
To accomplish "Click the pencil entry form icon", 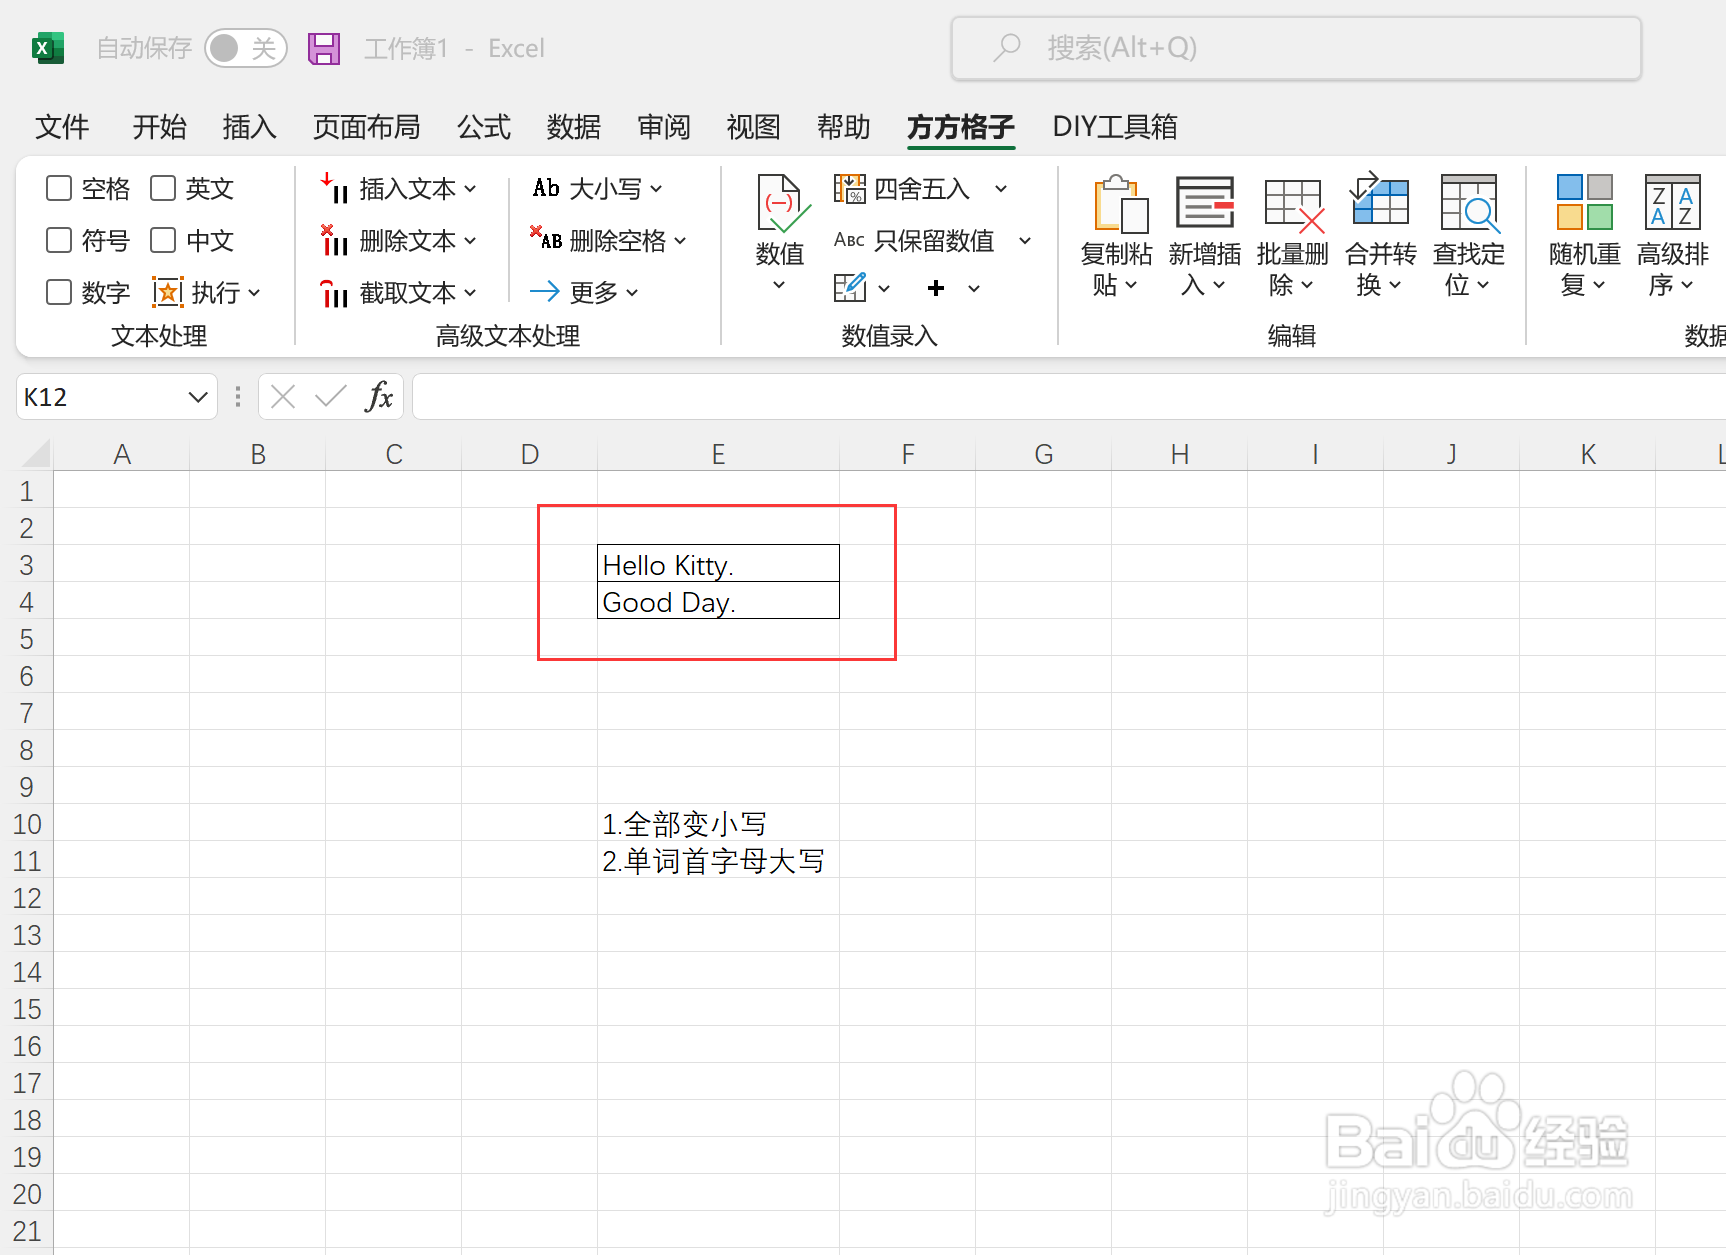I will point(850,288).
